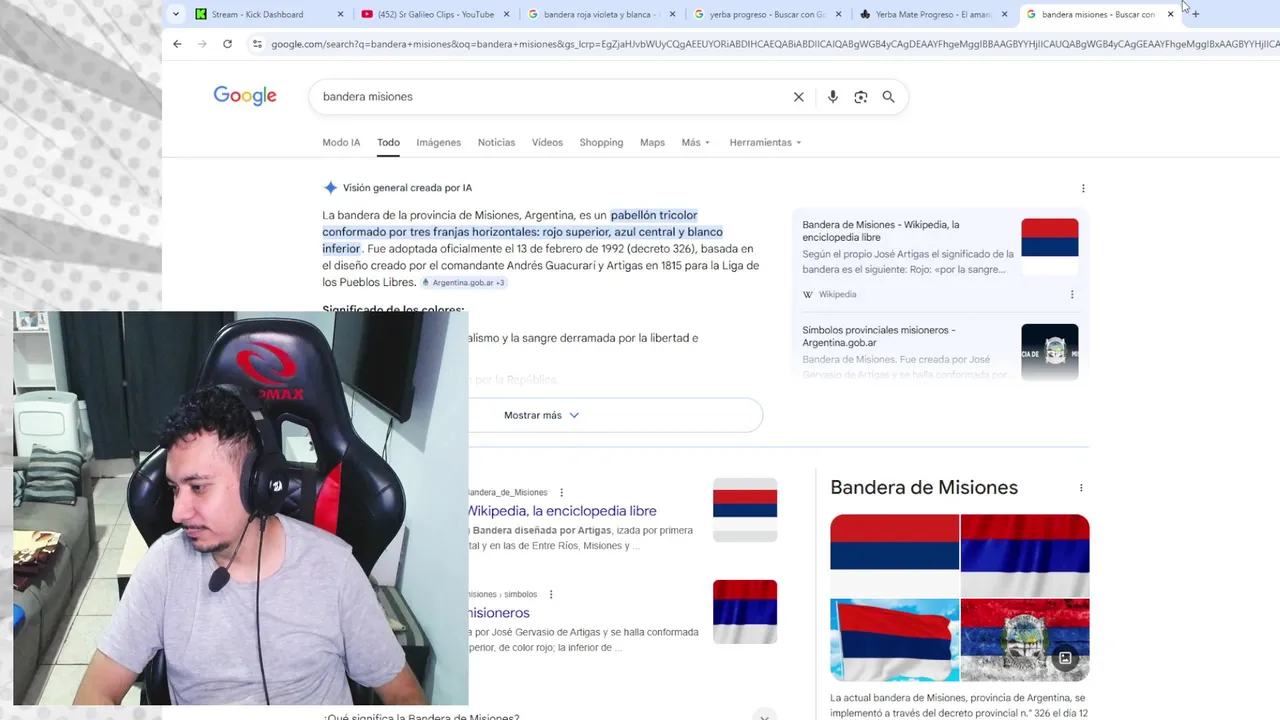This screenshot has width=1280, height=720.
Task: Open three-dot menu beside símbolos result
Action: point(550,594)
